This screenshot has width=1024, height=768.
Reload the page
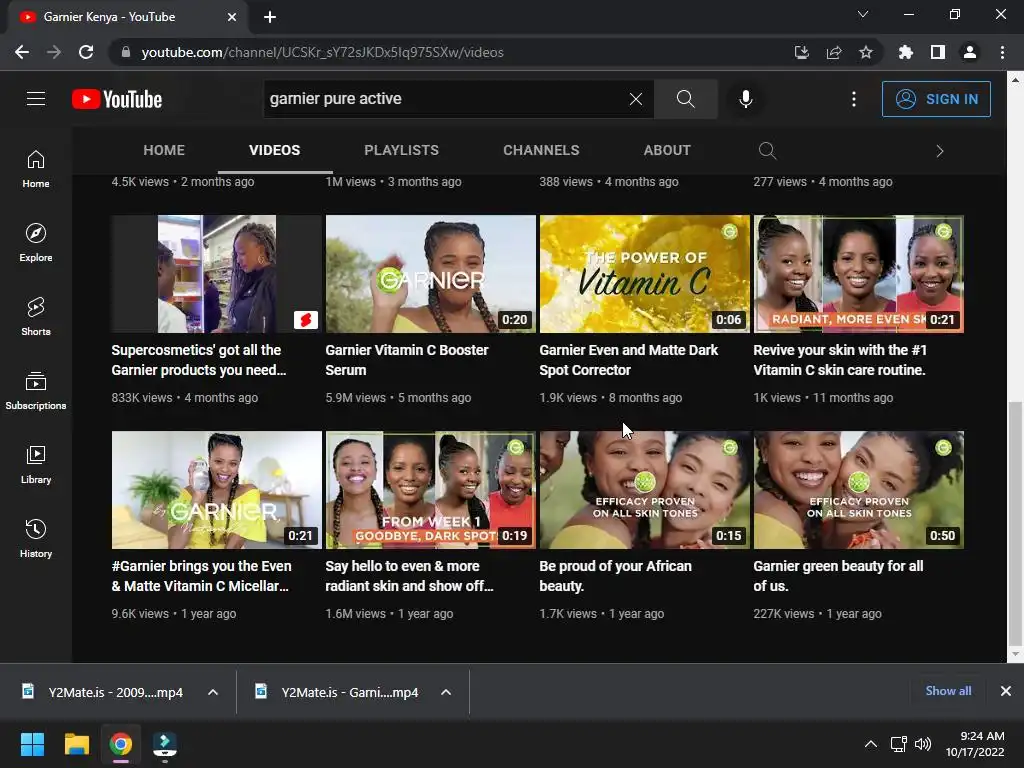[x=86, y=52]
